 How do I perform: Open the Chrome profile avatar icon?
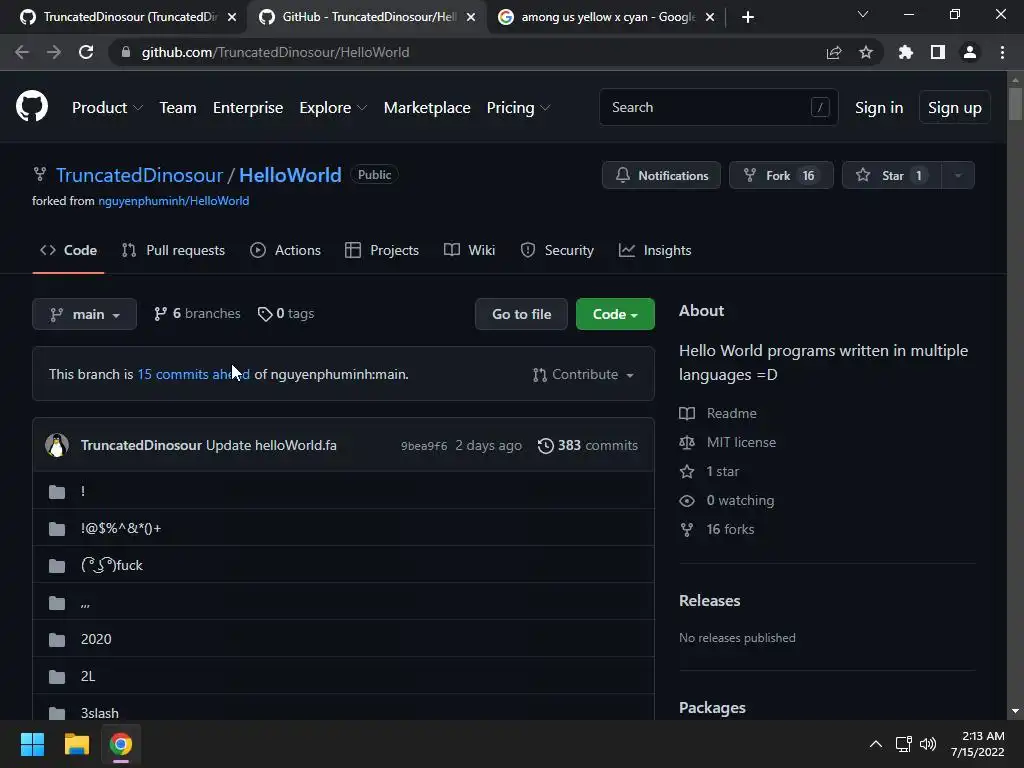click(970, 52)
